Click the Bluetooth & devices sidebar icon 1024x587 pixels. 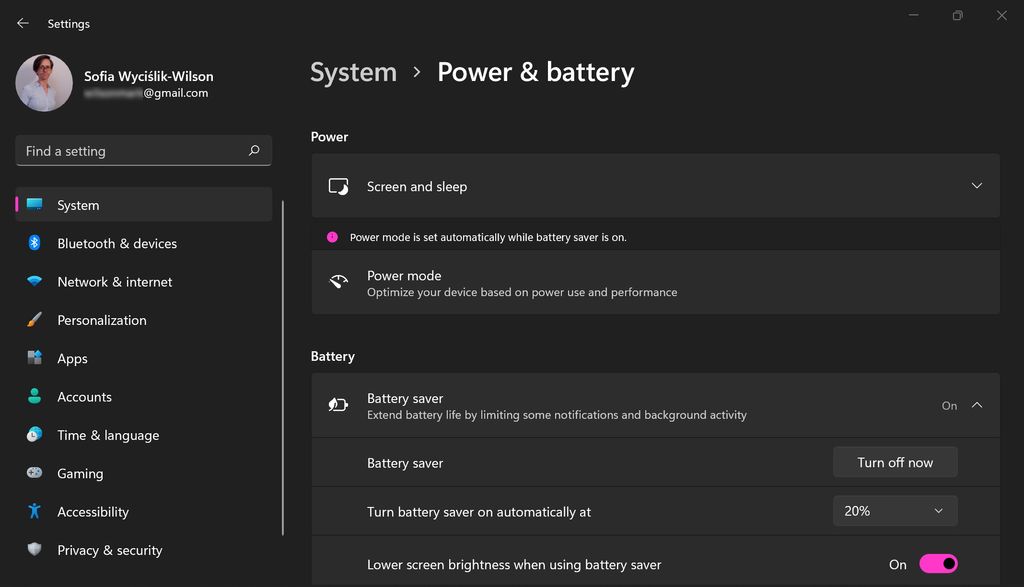click(x=35, y=243)
